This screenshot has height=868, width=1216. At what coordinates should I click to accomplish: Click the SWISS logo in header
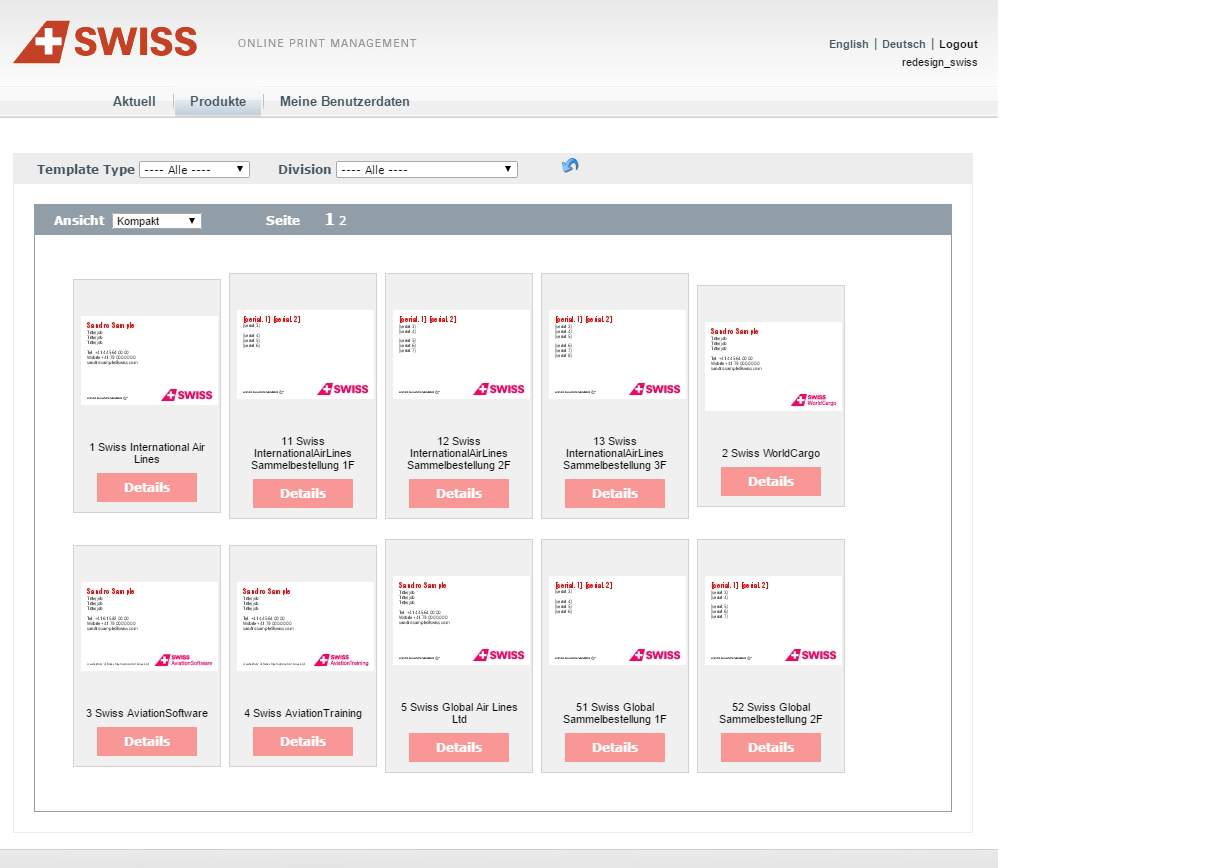point(105,42)
